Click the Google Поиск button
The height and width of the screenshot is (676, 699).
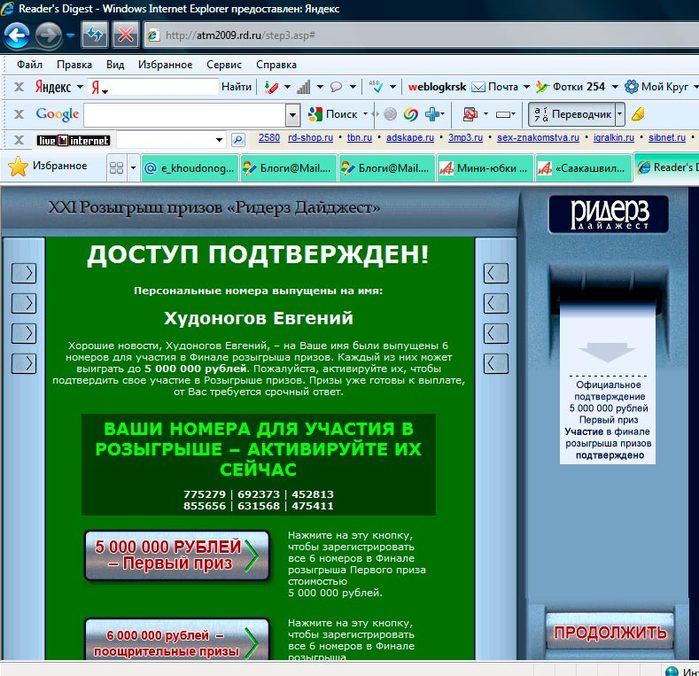tap(333, 115)
